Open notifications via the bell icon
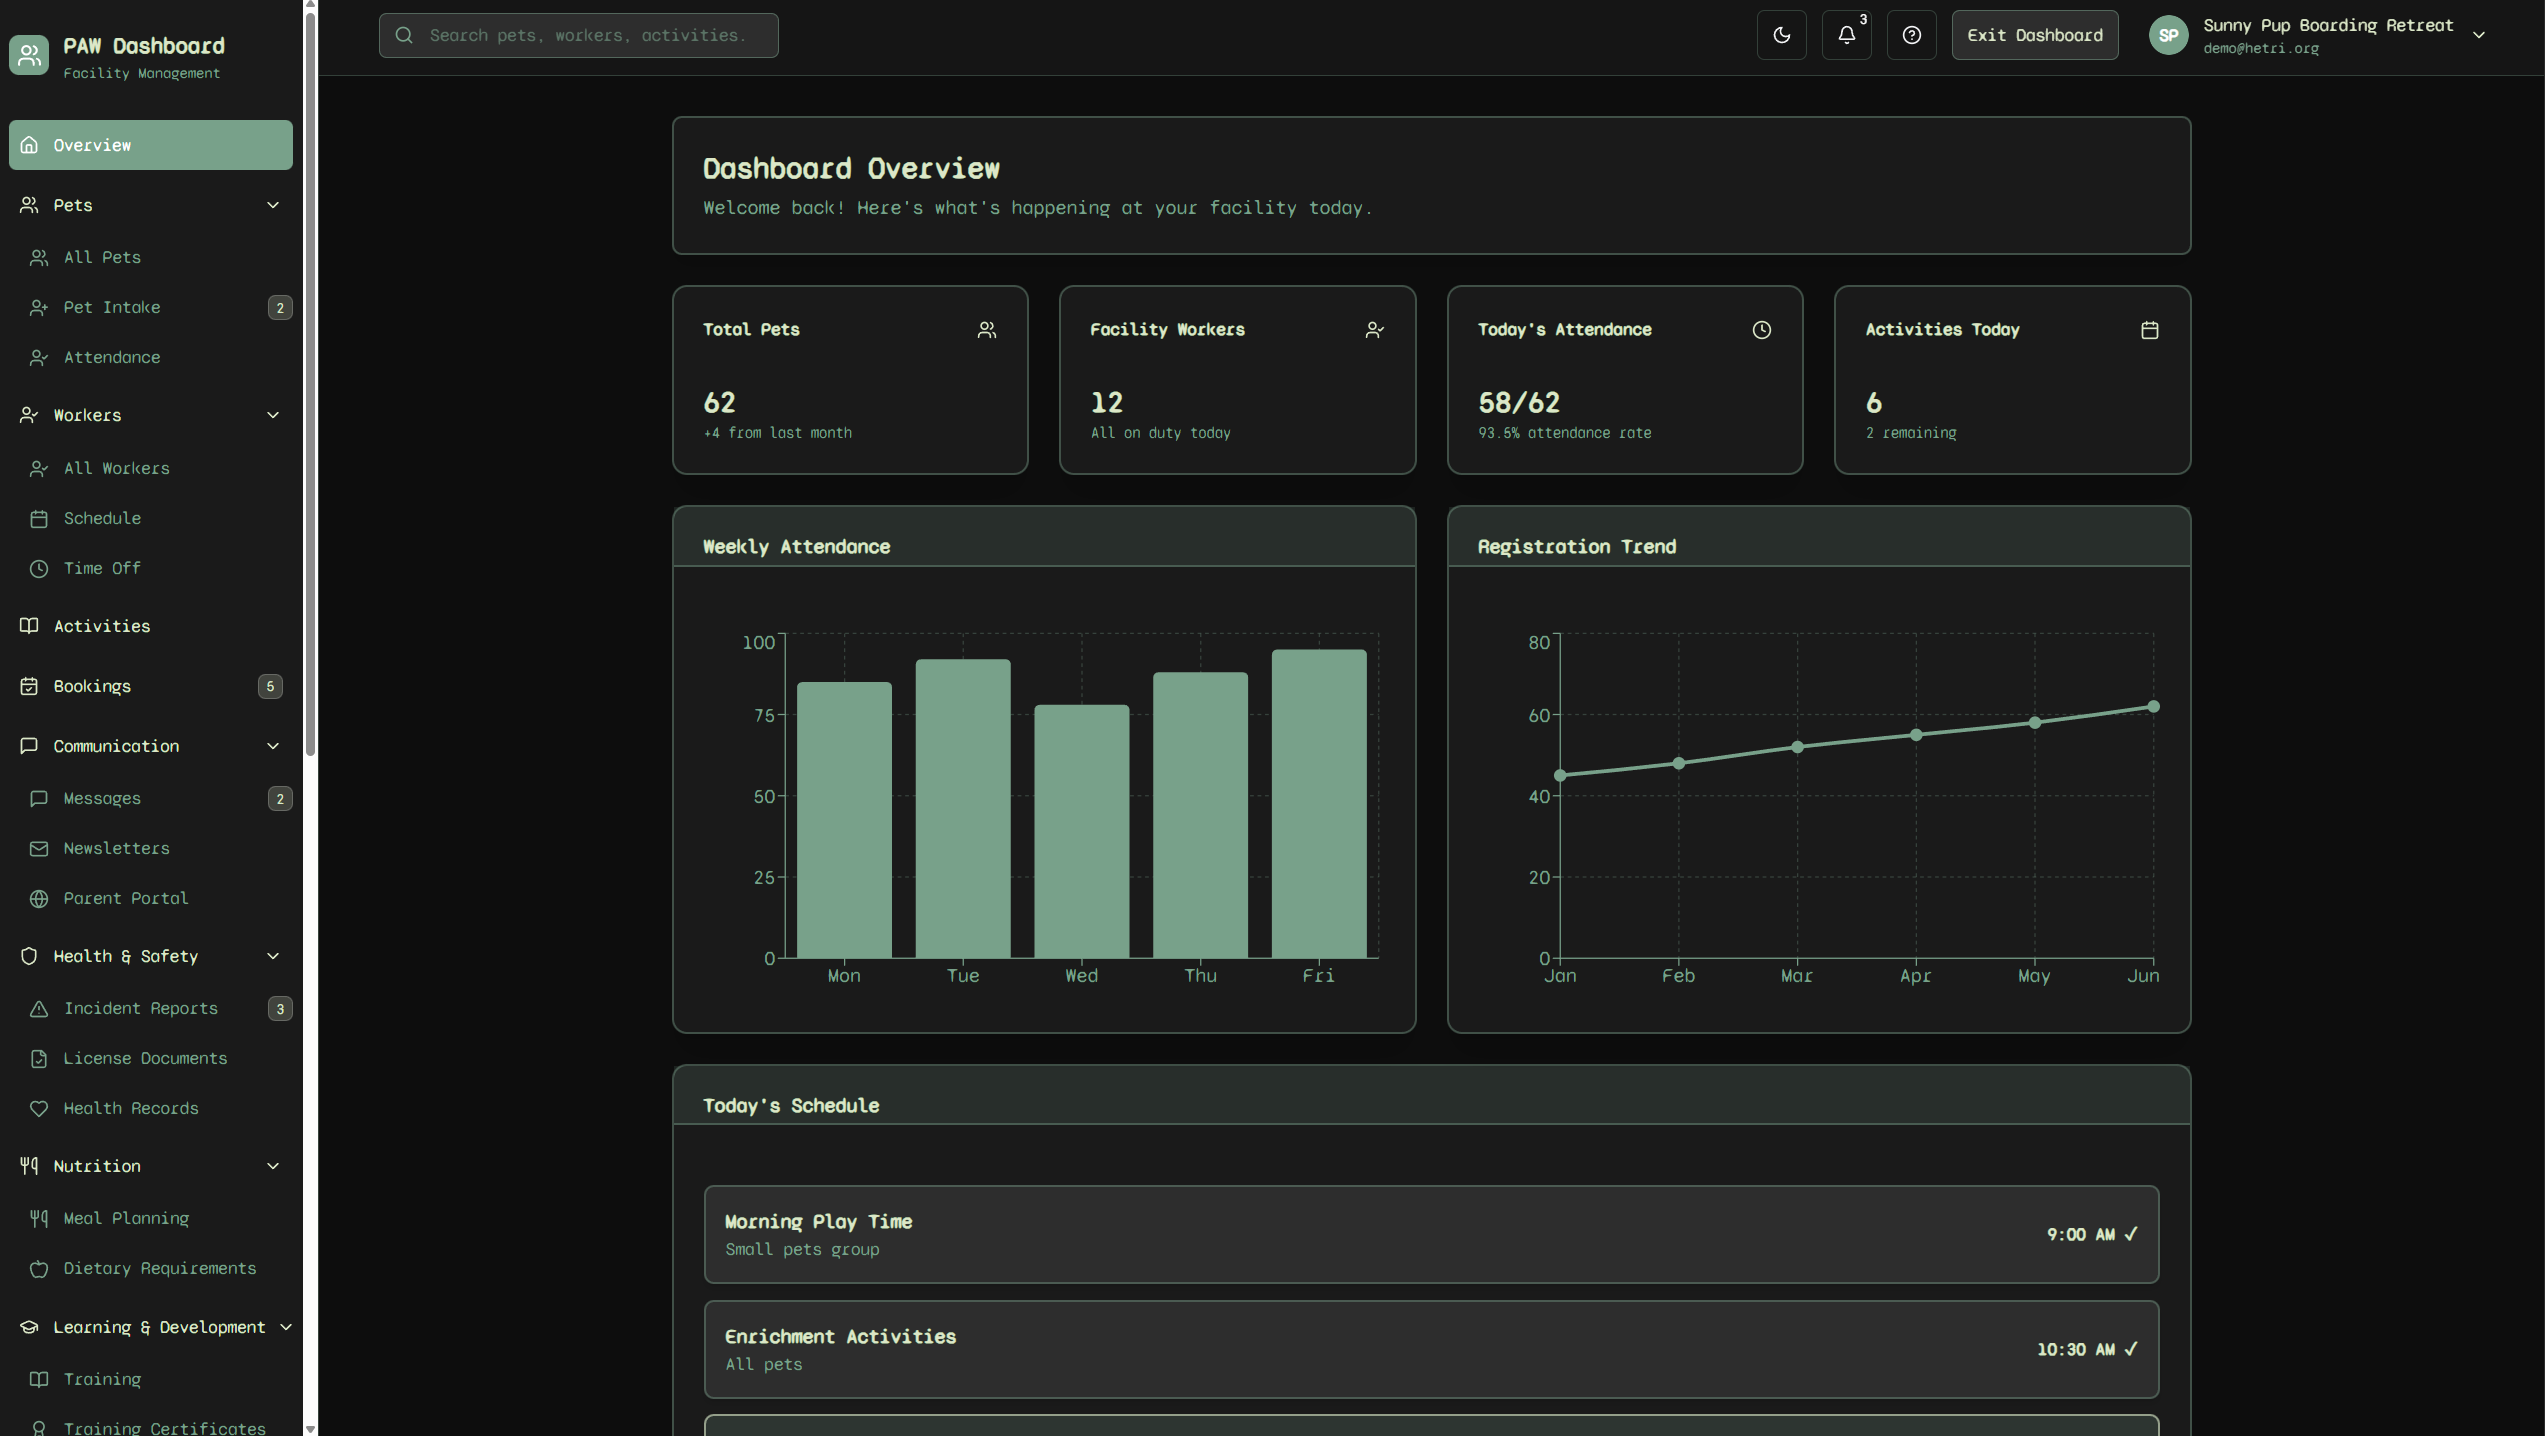The width and height of the screenshot is (2545, 1436). click(x=1846, y=35)
